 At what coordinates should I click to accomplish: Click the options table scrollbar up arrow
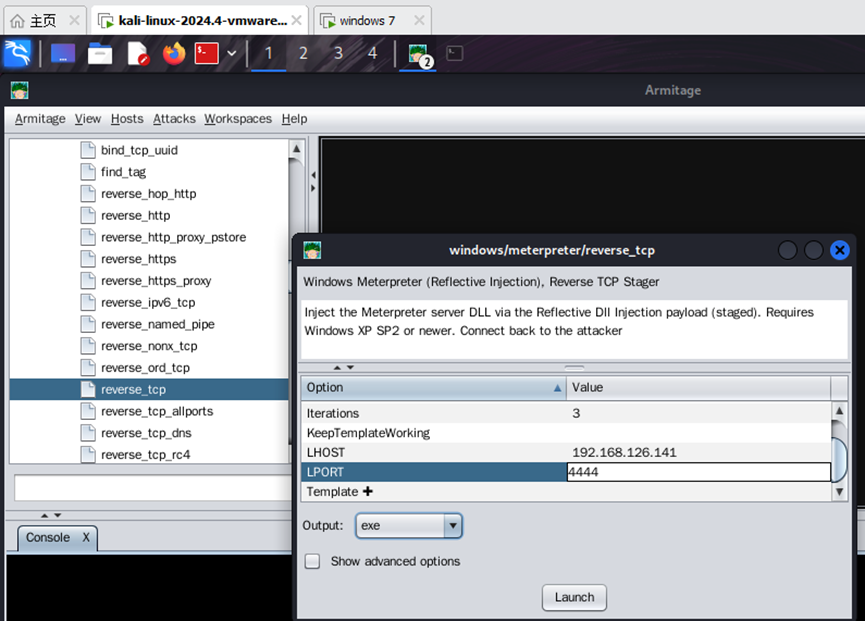coord(839,411)
